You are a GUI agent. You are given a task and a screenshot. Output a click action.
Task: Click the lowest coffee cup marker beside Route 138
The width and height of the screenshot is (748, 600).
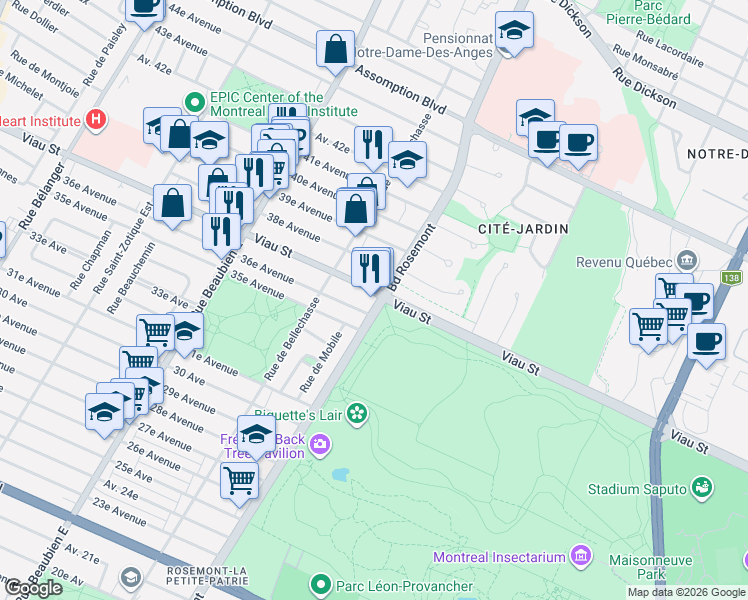(706, 342)
